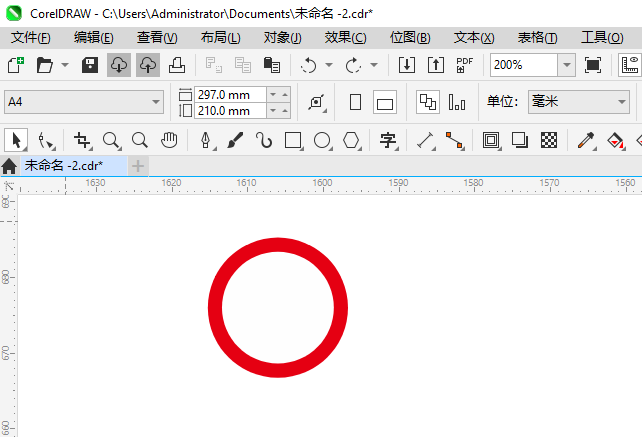Viewport: 642px width, 437px height.
Task: Select the Pick tool arrow
Action: (x=16, y=140)
